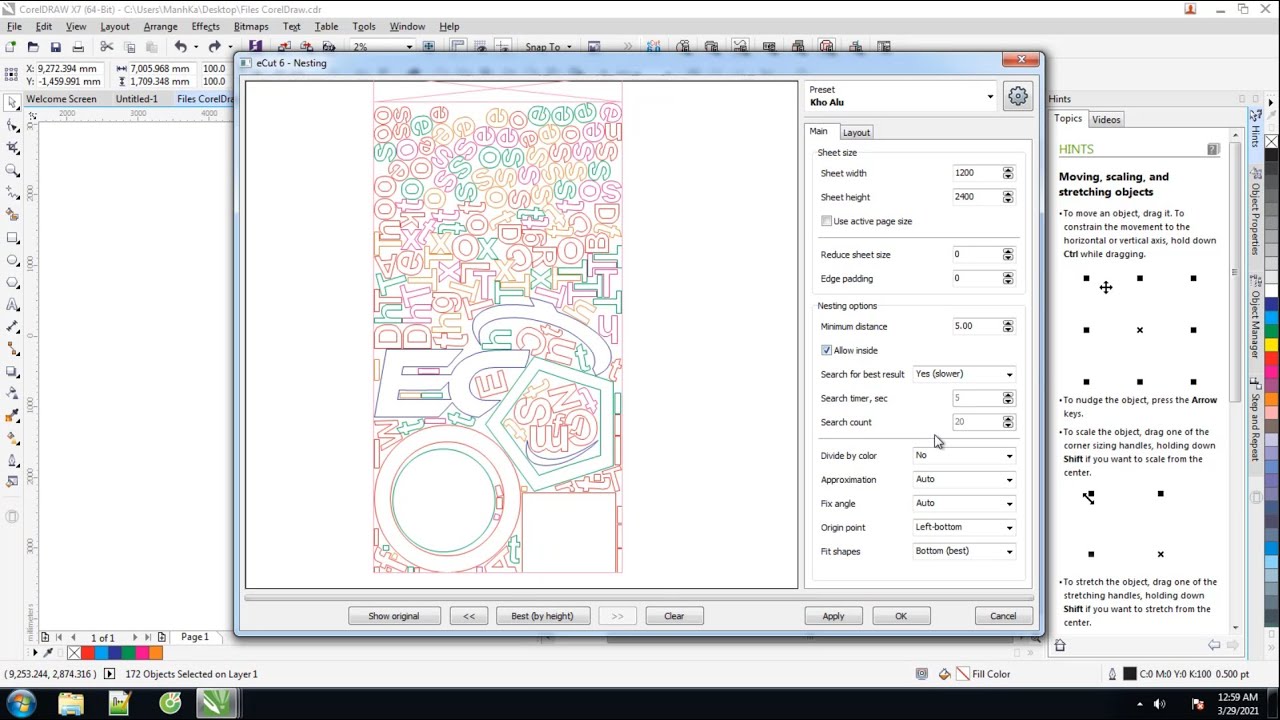Select the Drop Shadow tool in toolbox
This screenshot has height=720, width=1280.
12,372
